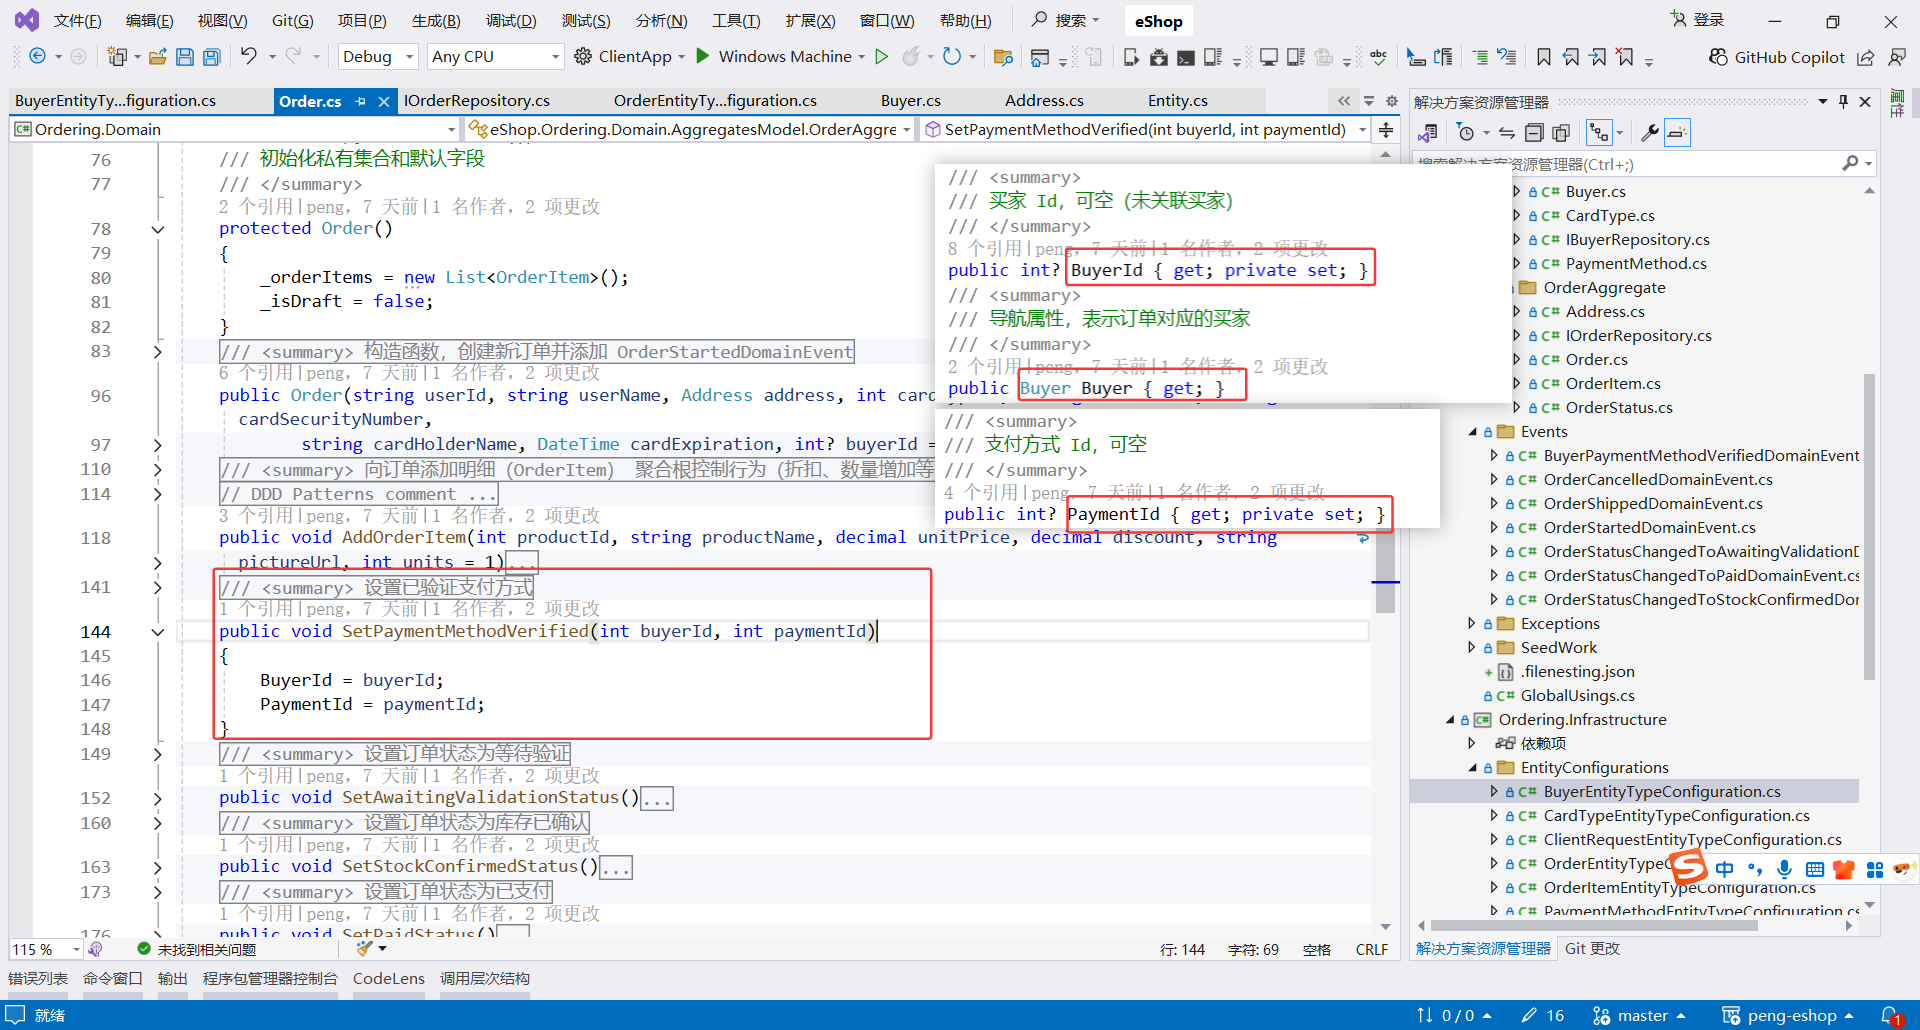Viewport: 1920px width, 1030px height.
Task: Collapse the Events folder in Solution Explorer
Action: point(1472,432)
